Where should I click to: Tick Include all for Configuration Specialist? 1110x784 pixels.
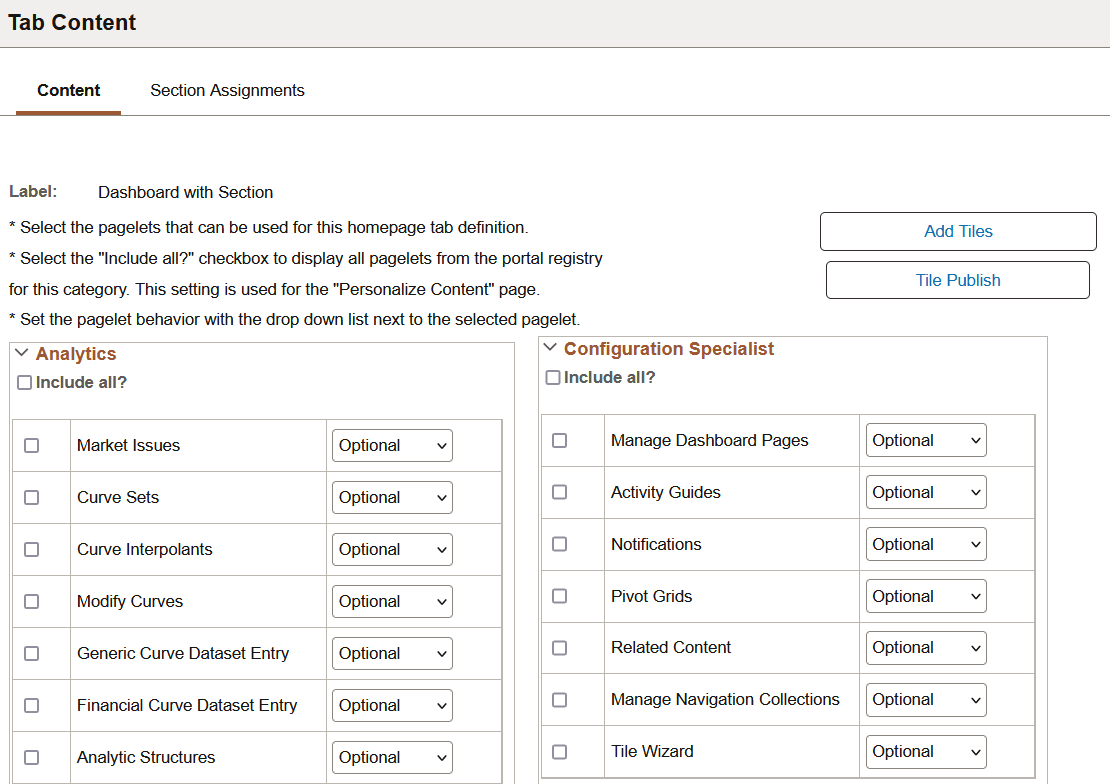pos(553,378)
